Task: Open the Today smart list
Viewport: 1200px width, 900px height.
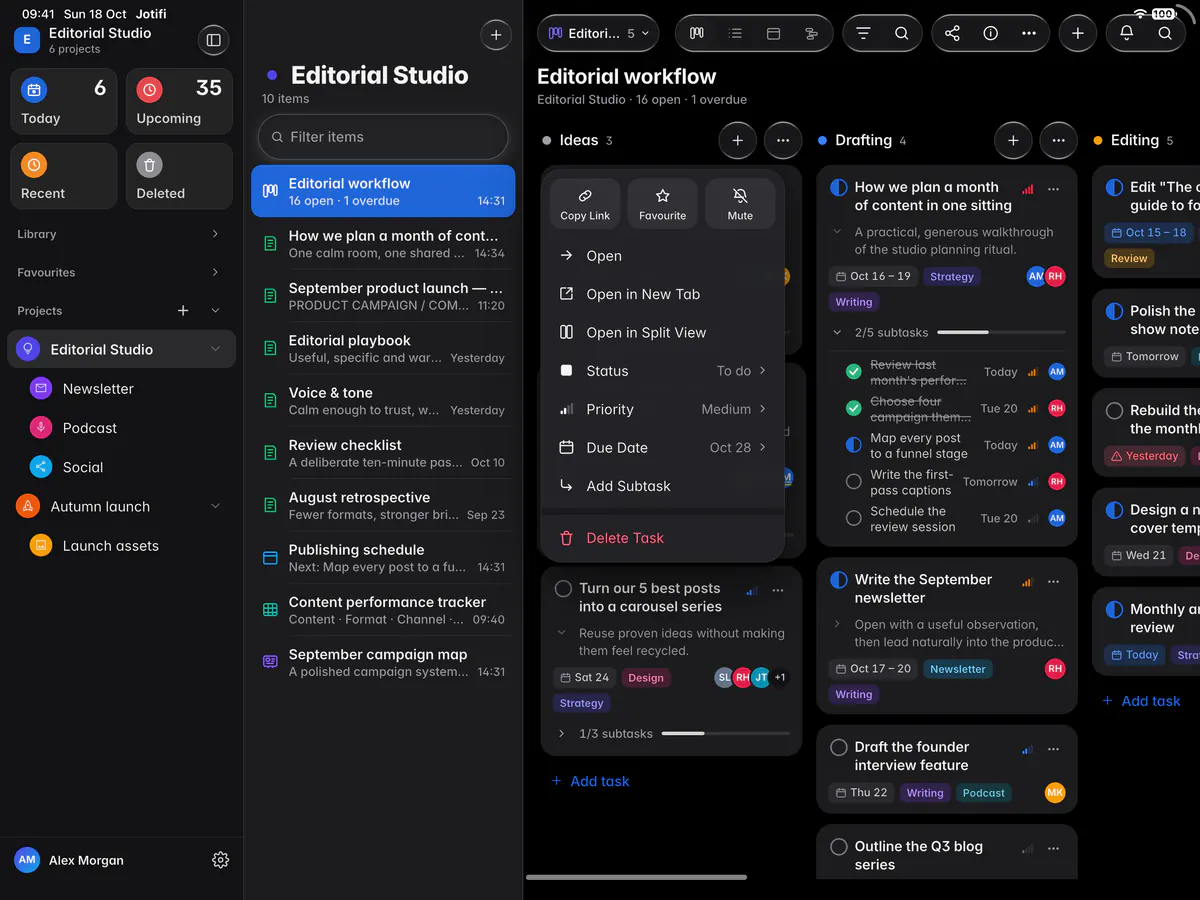Action: pyautogui.click(x=64, y=101)
